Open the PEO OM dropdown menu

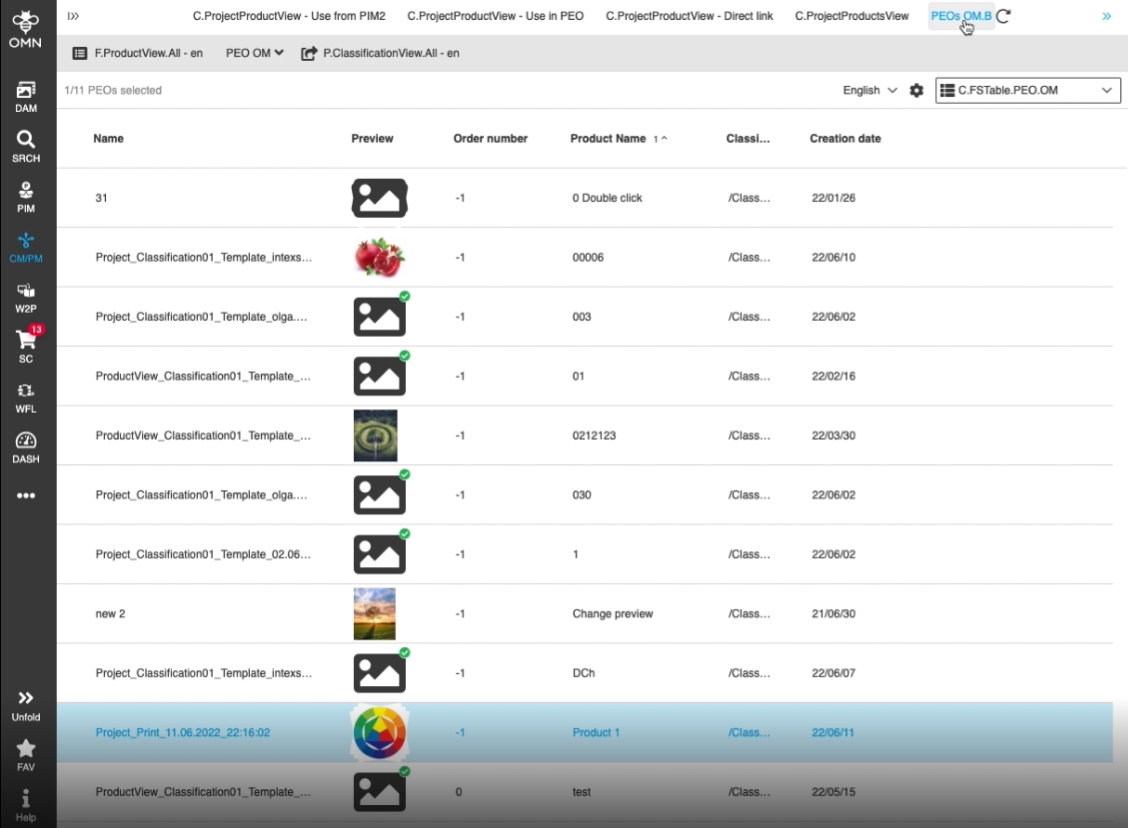coord(255,53)
